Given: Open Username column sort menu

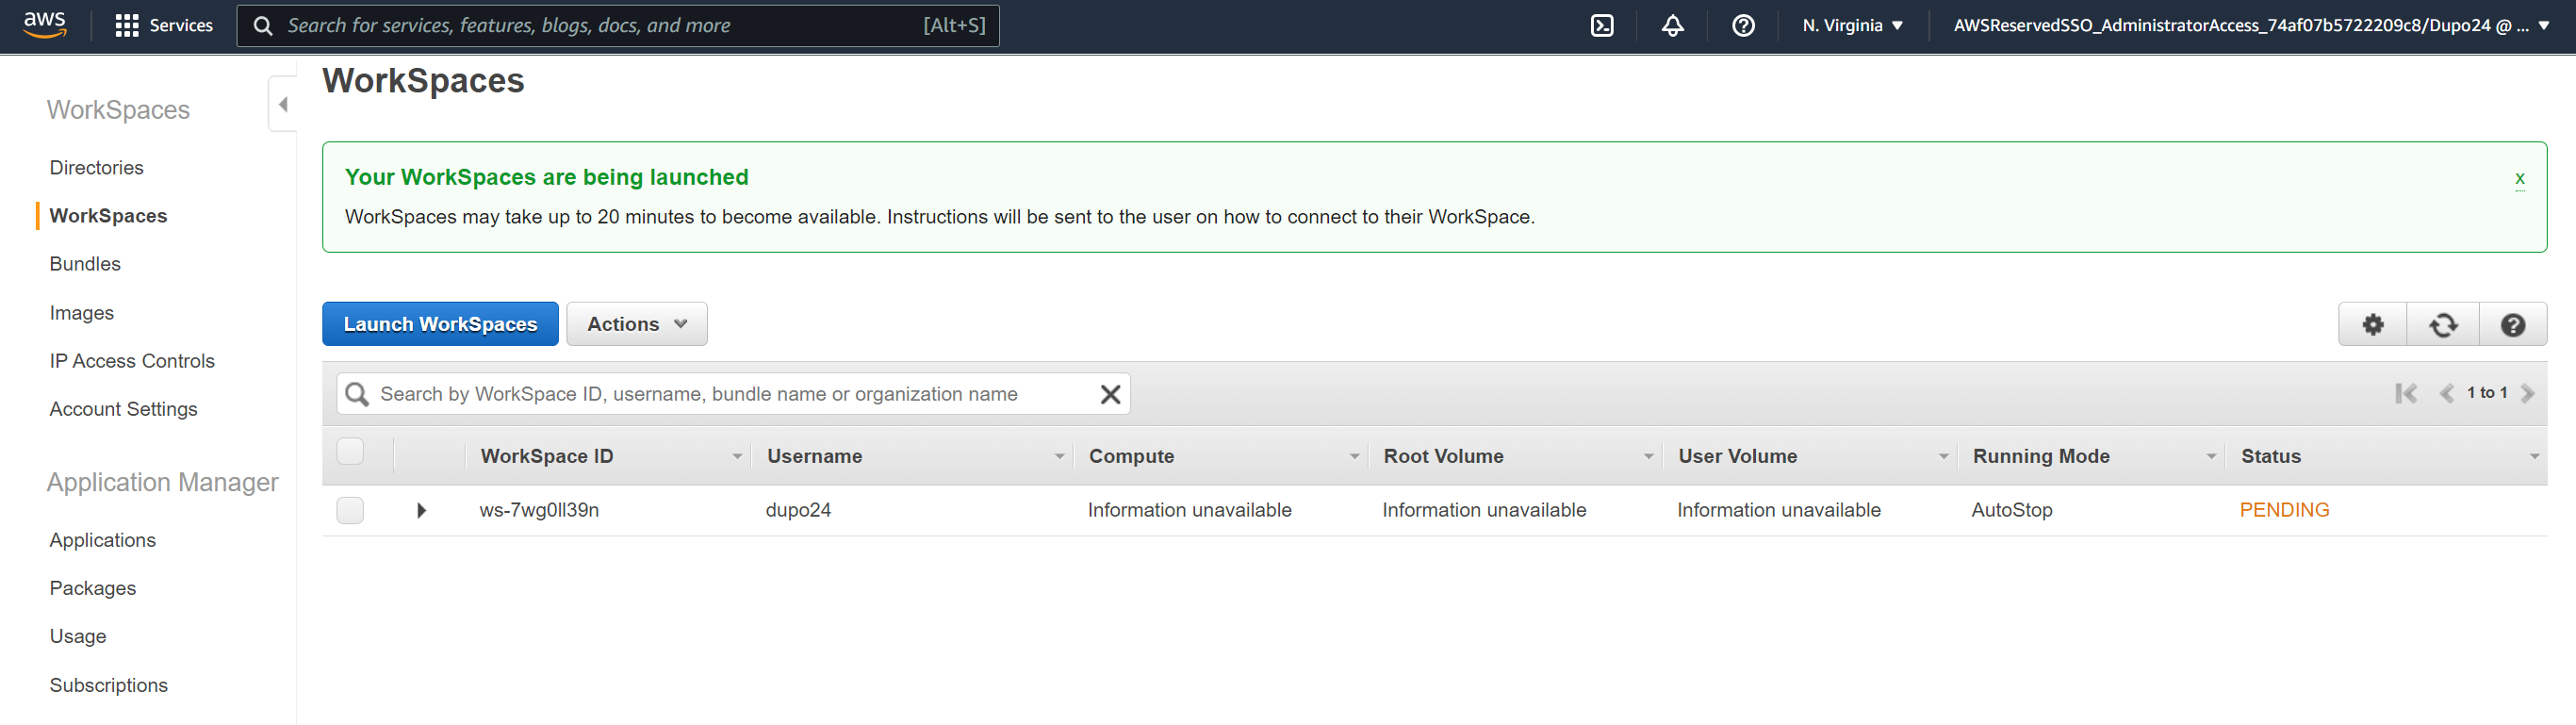Looking at the screenshot, I should [x=1059, y=457].
